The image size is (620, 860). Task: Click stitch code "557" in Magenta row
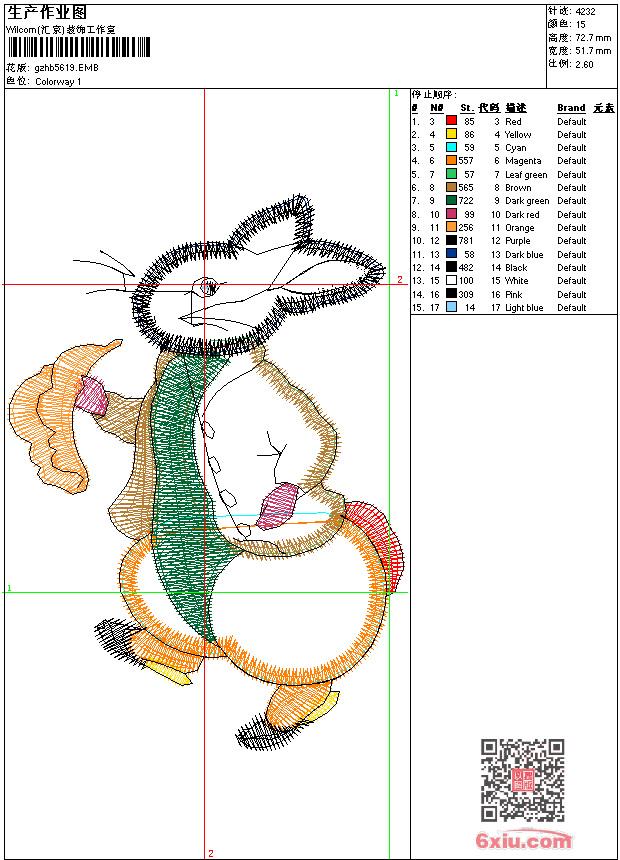point(466,161)
